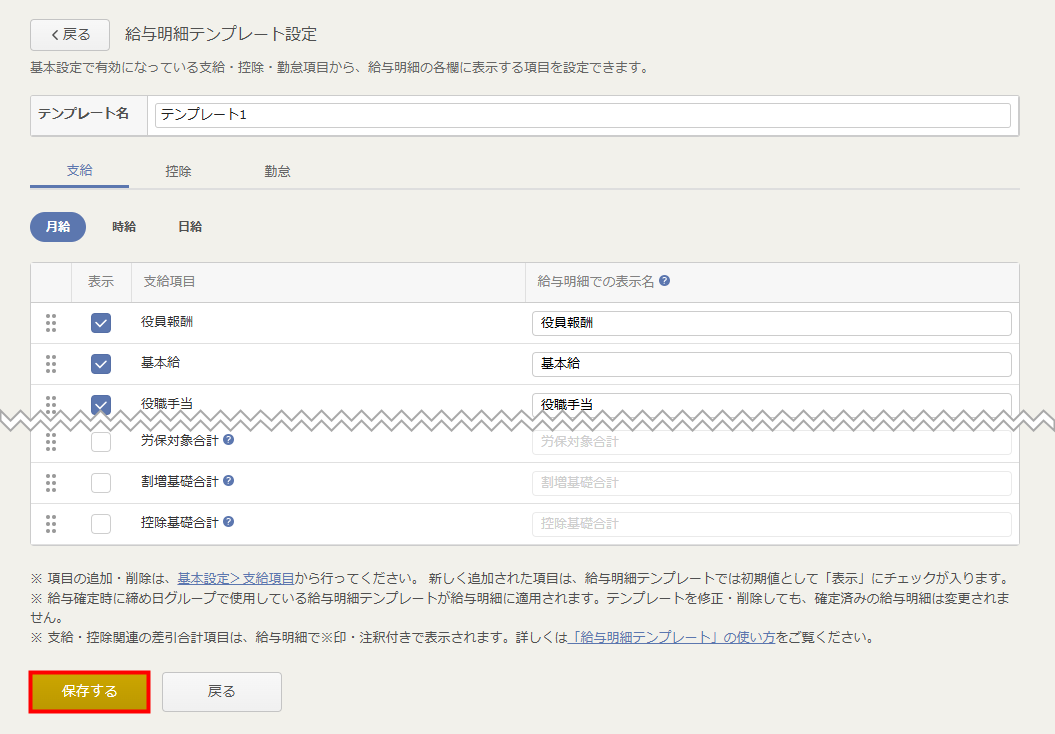Click drag handle for 控除基礎合計 row

point(51,523)
